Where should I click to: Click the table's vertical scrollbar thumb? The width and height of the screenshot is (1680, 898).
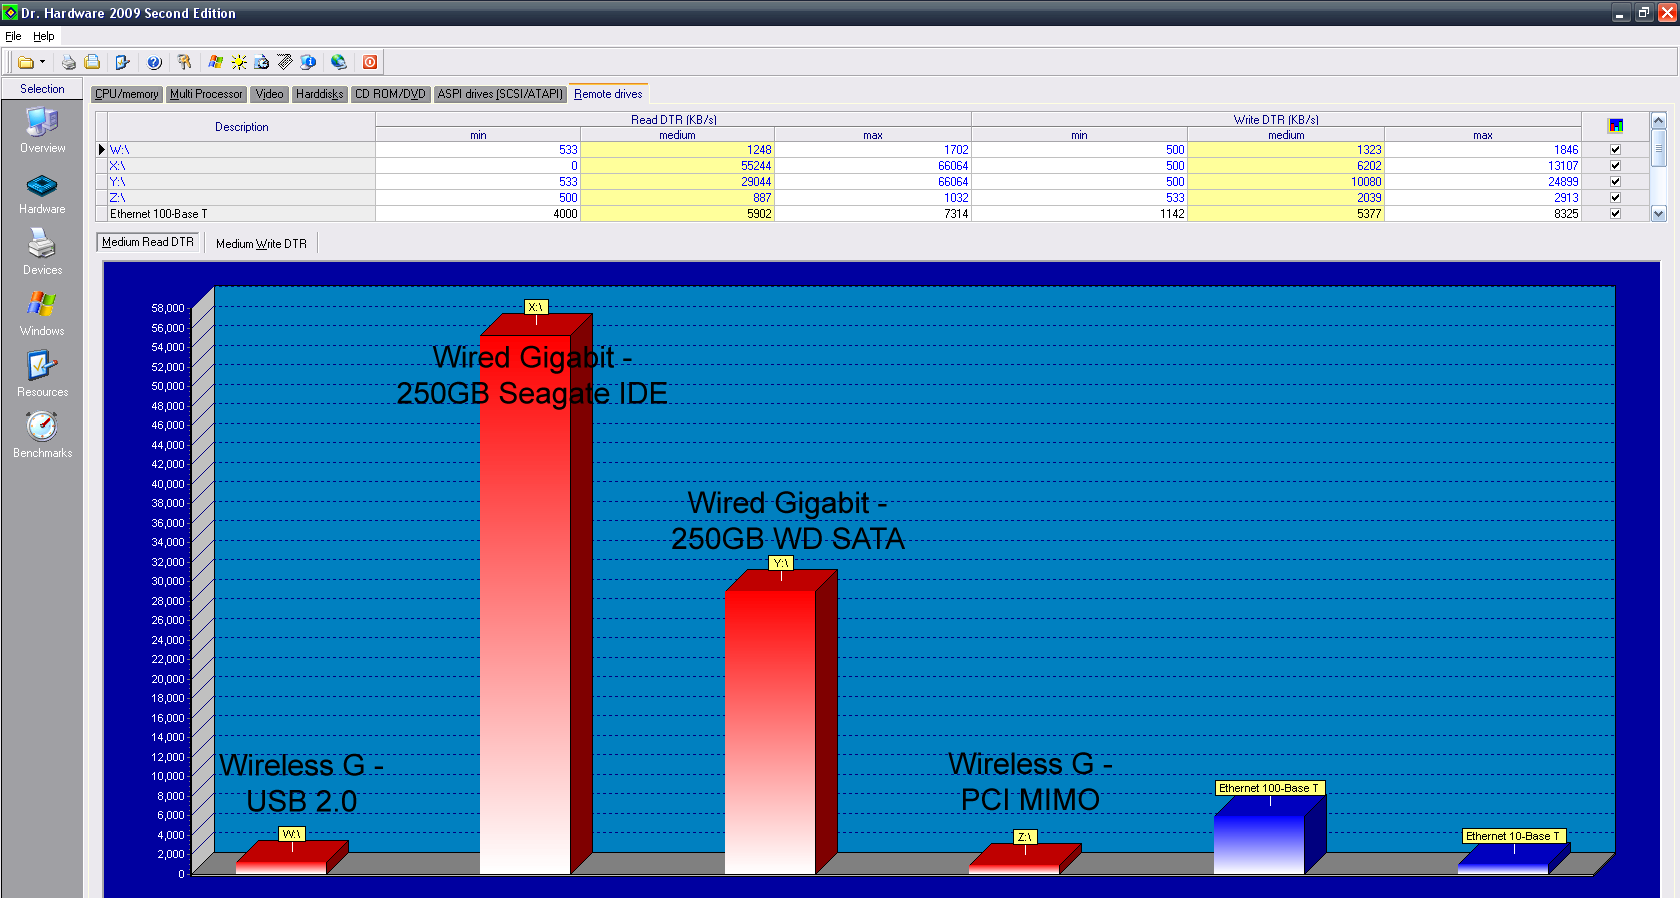coord(1658,147)
